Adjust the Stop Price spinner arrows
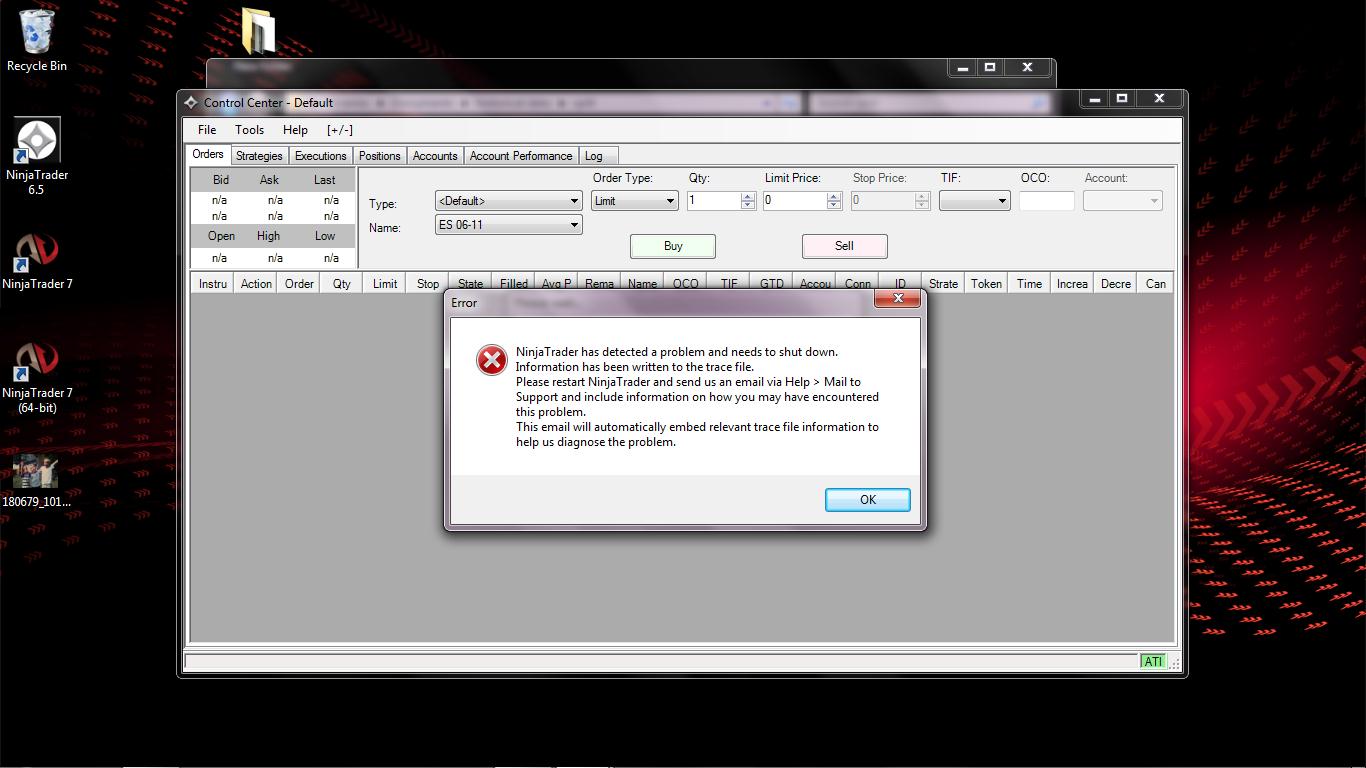Image resolution: width=1366 pixels, height=768 pixels. coord(923,201)
